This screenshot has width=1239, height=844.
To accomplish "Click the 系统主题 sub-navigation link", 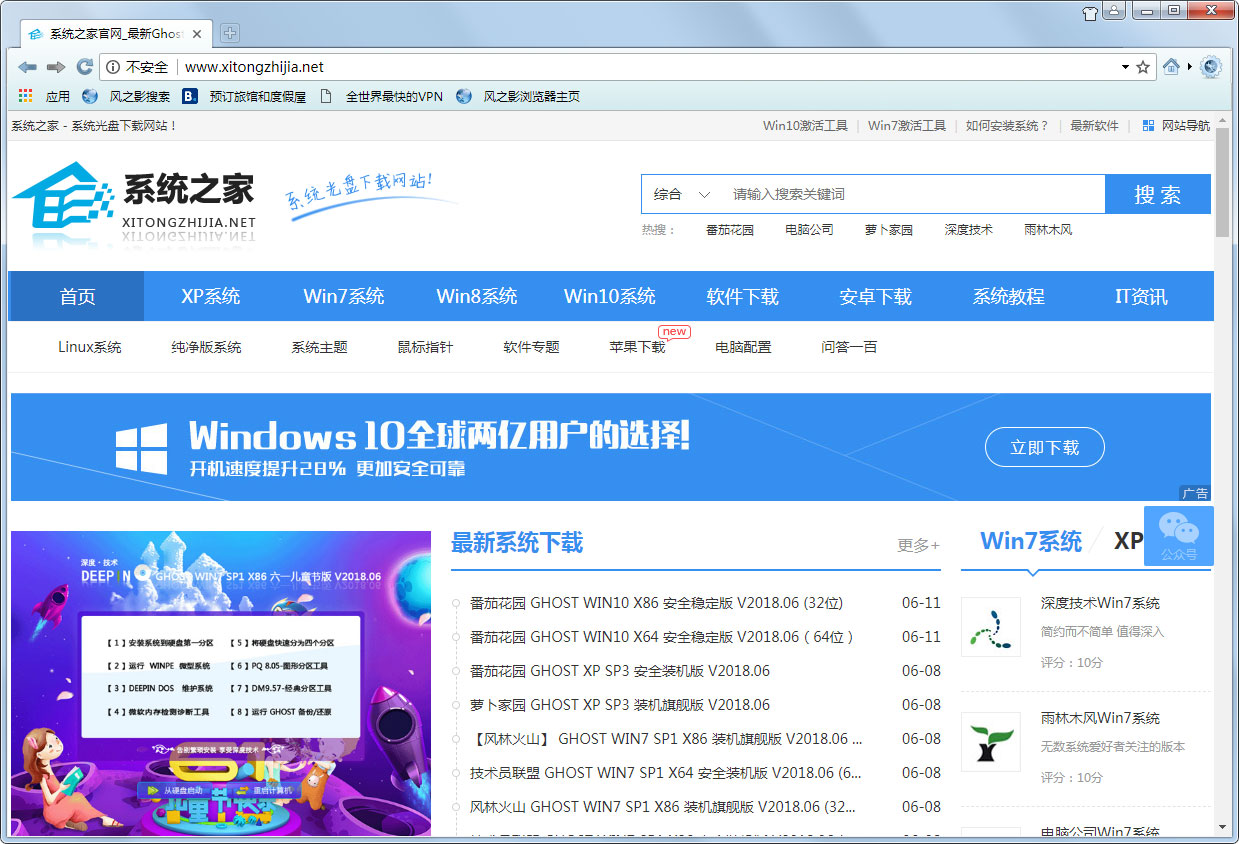I will [320, 347].
